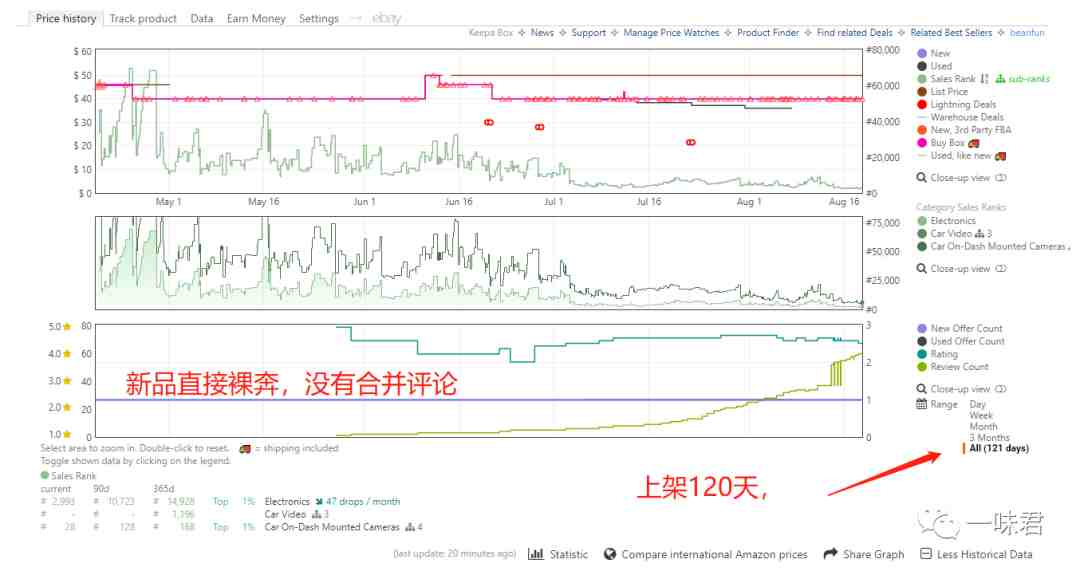The image size is (1080, 571).
Task: Toggle the Review Count series
Action: coord(953,367)
